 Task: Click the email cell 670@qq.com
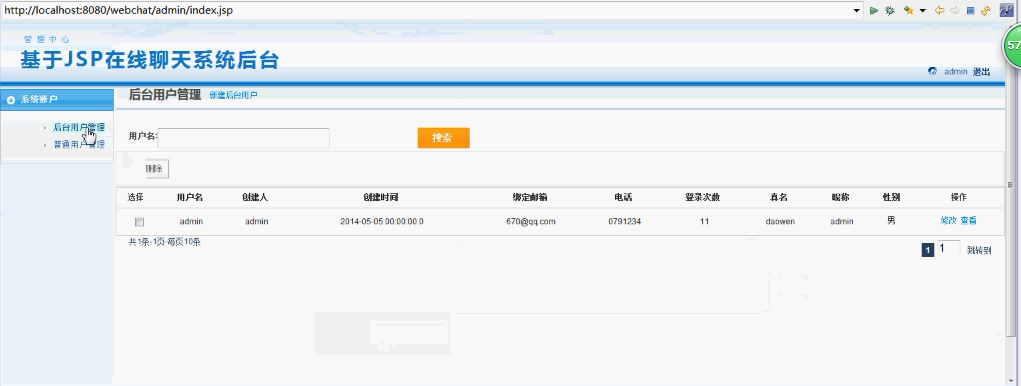click(x=531, y=221)
